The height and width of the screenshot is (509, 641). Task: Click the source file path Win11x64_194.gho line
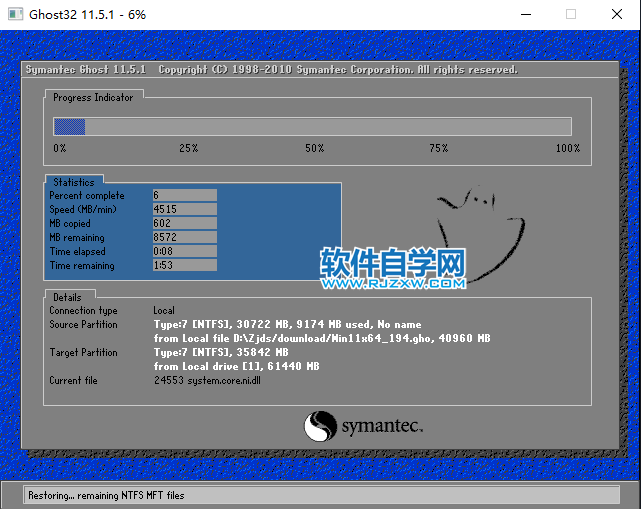322,339
